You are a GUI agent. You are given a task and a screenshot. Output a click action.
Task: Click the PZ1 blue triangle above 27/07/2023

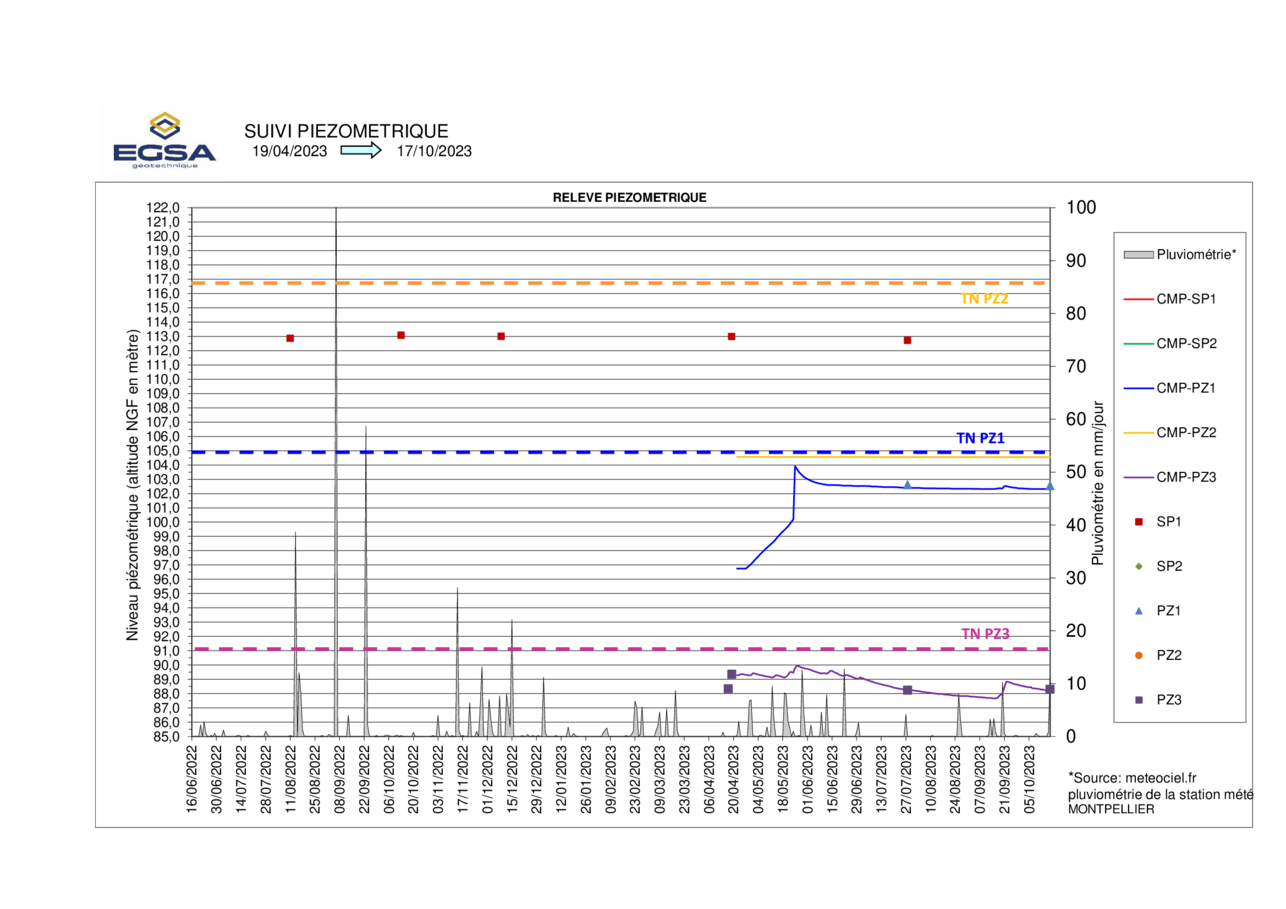[x=907, y=484]
